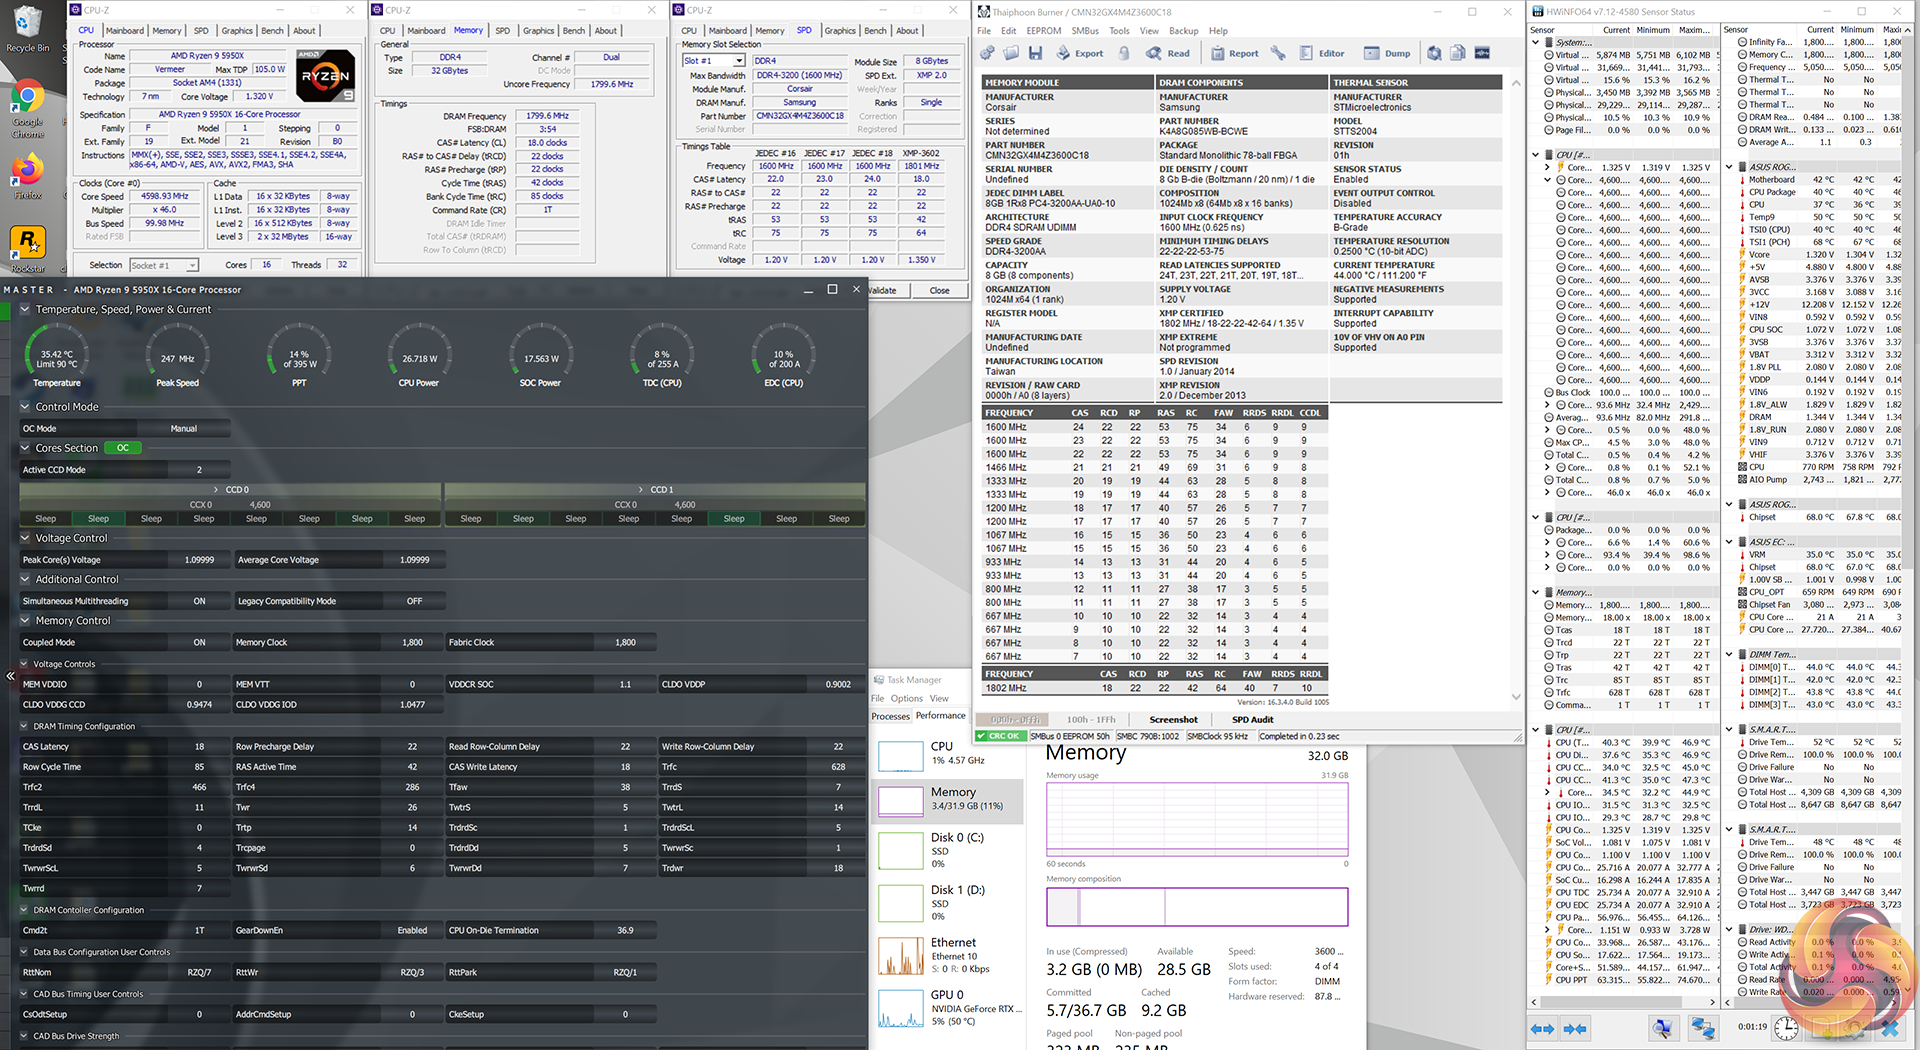Screen dimensions: 1920x1050
Task: Click the HWiNFO clock timer icon
Action: tap(1786, 1028)
